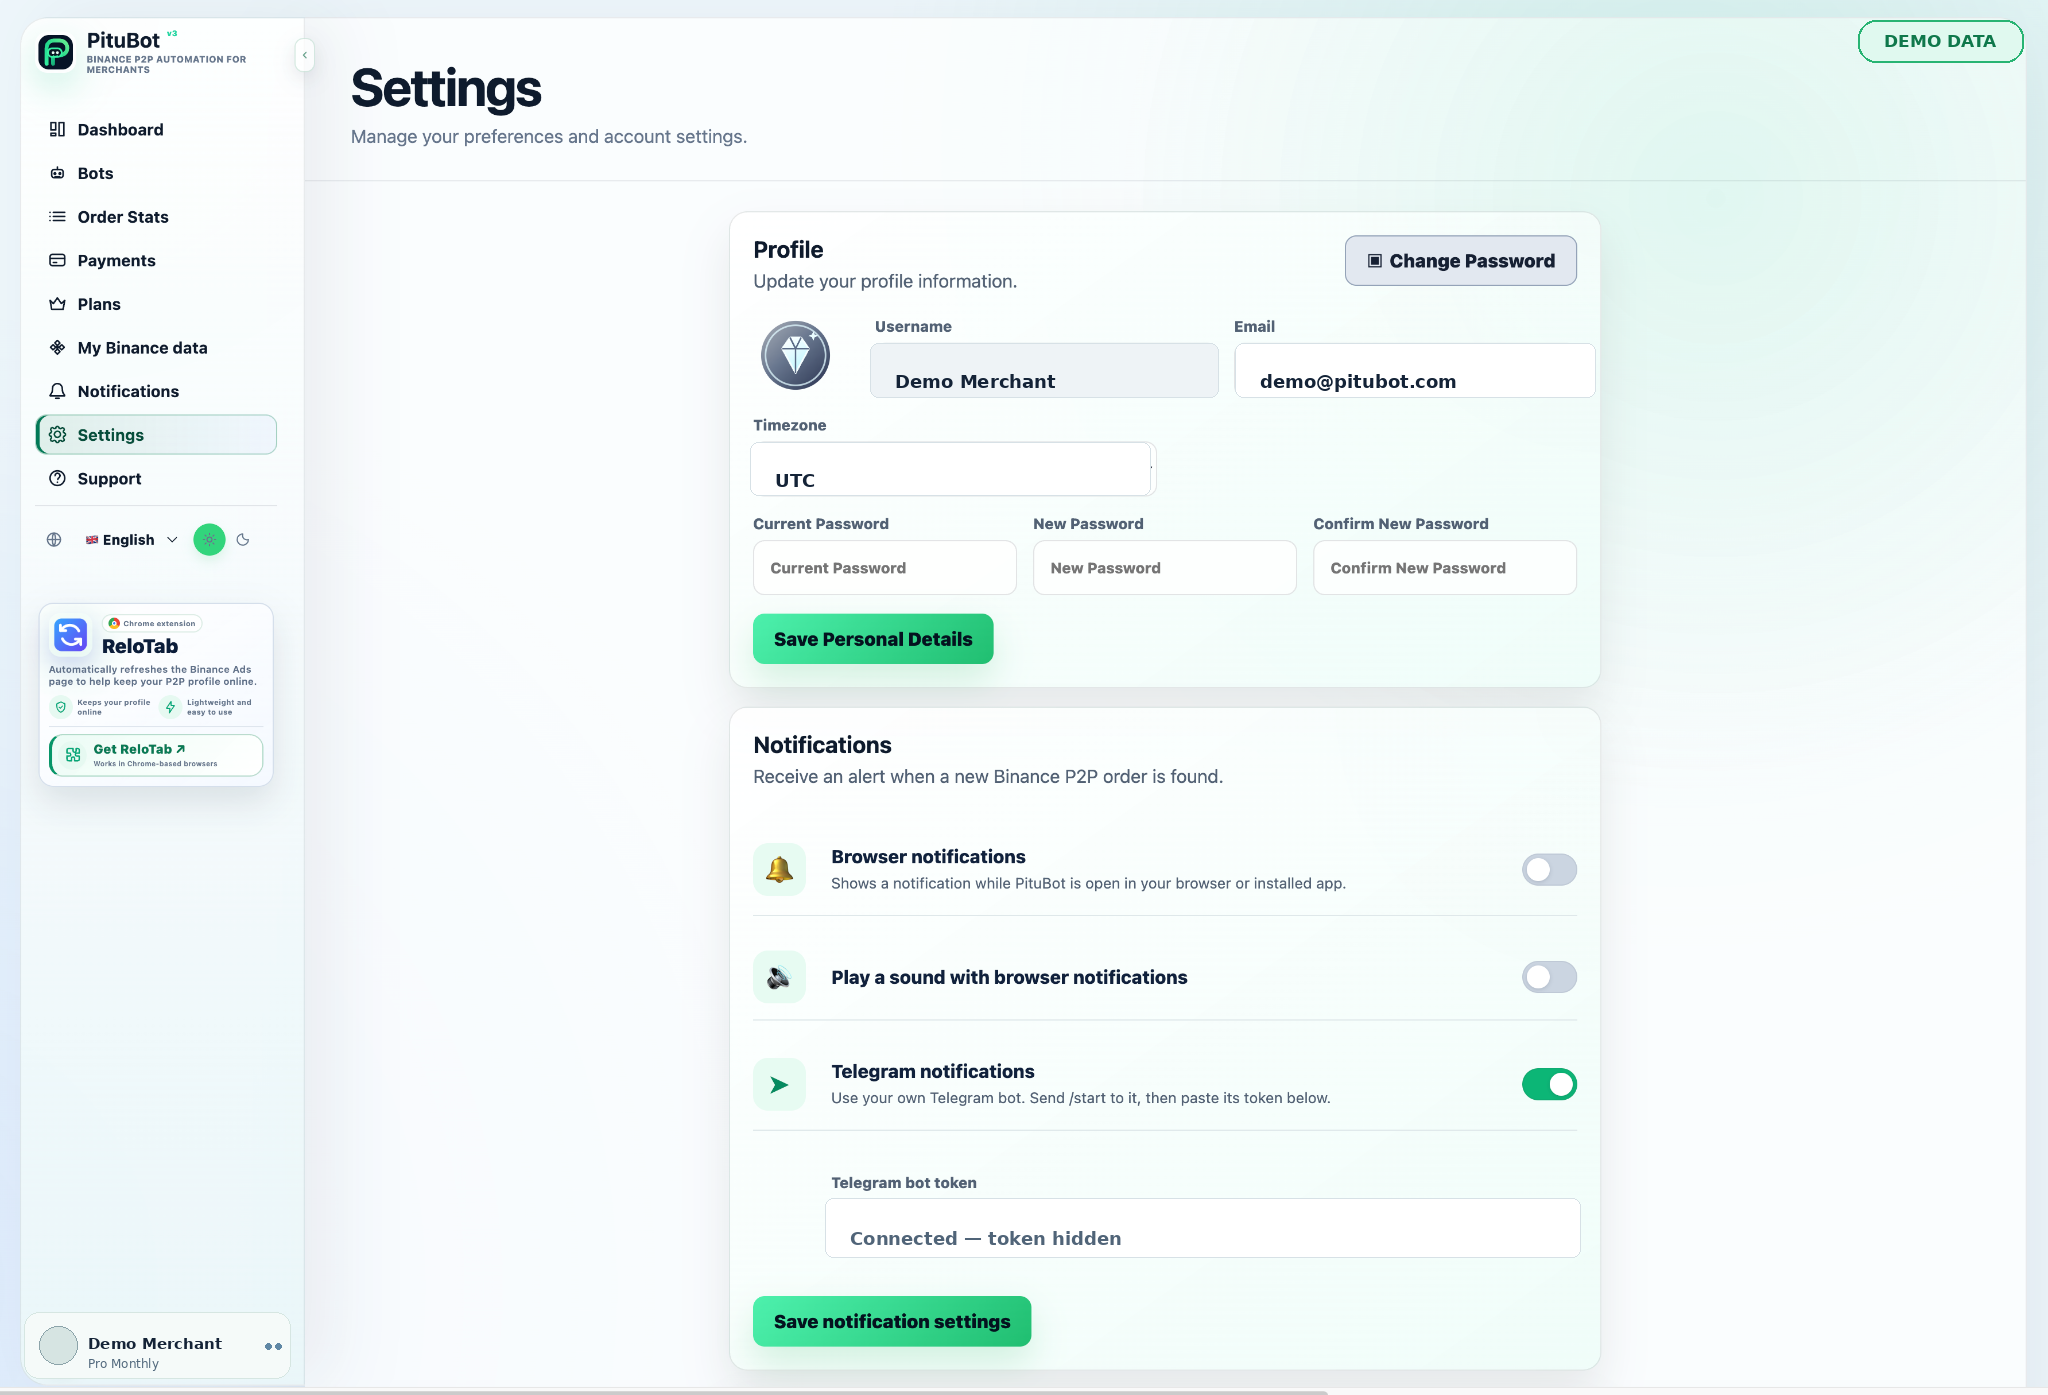Go to Bots page
The height and width of the screenshot is (1395, 2048).
(156, 173)
